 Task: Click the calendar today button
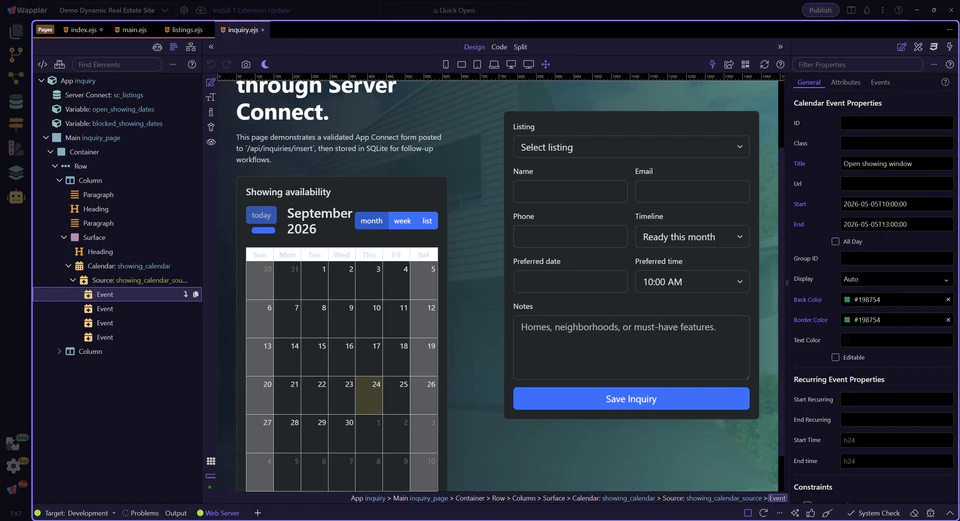[x=261, y=215]
